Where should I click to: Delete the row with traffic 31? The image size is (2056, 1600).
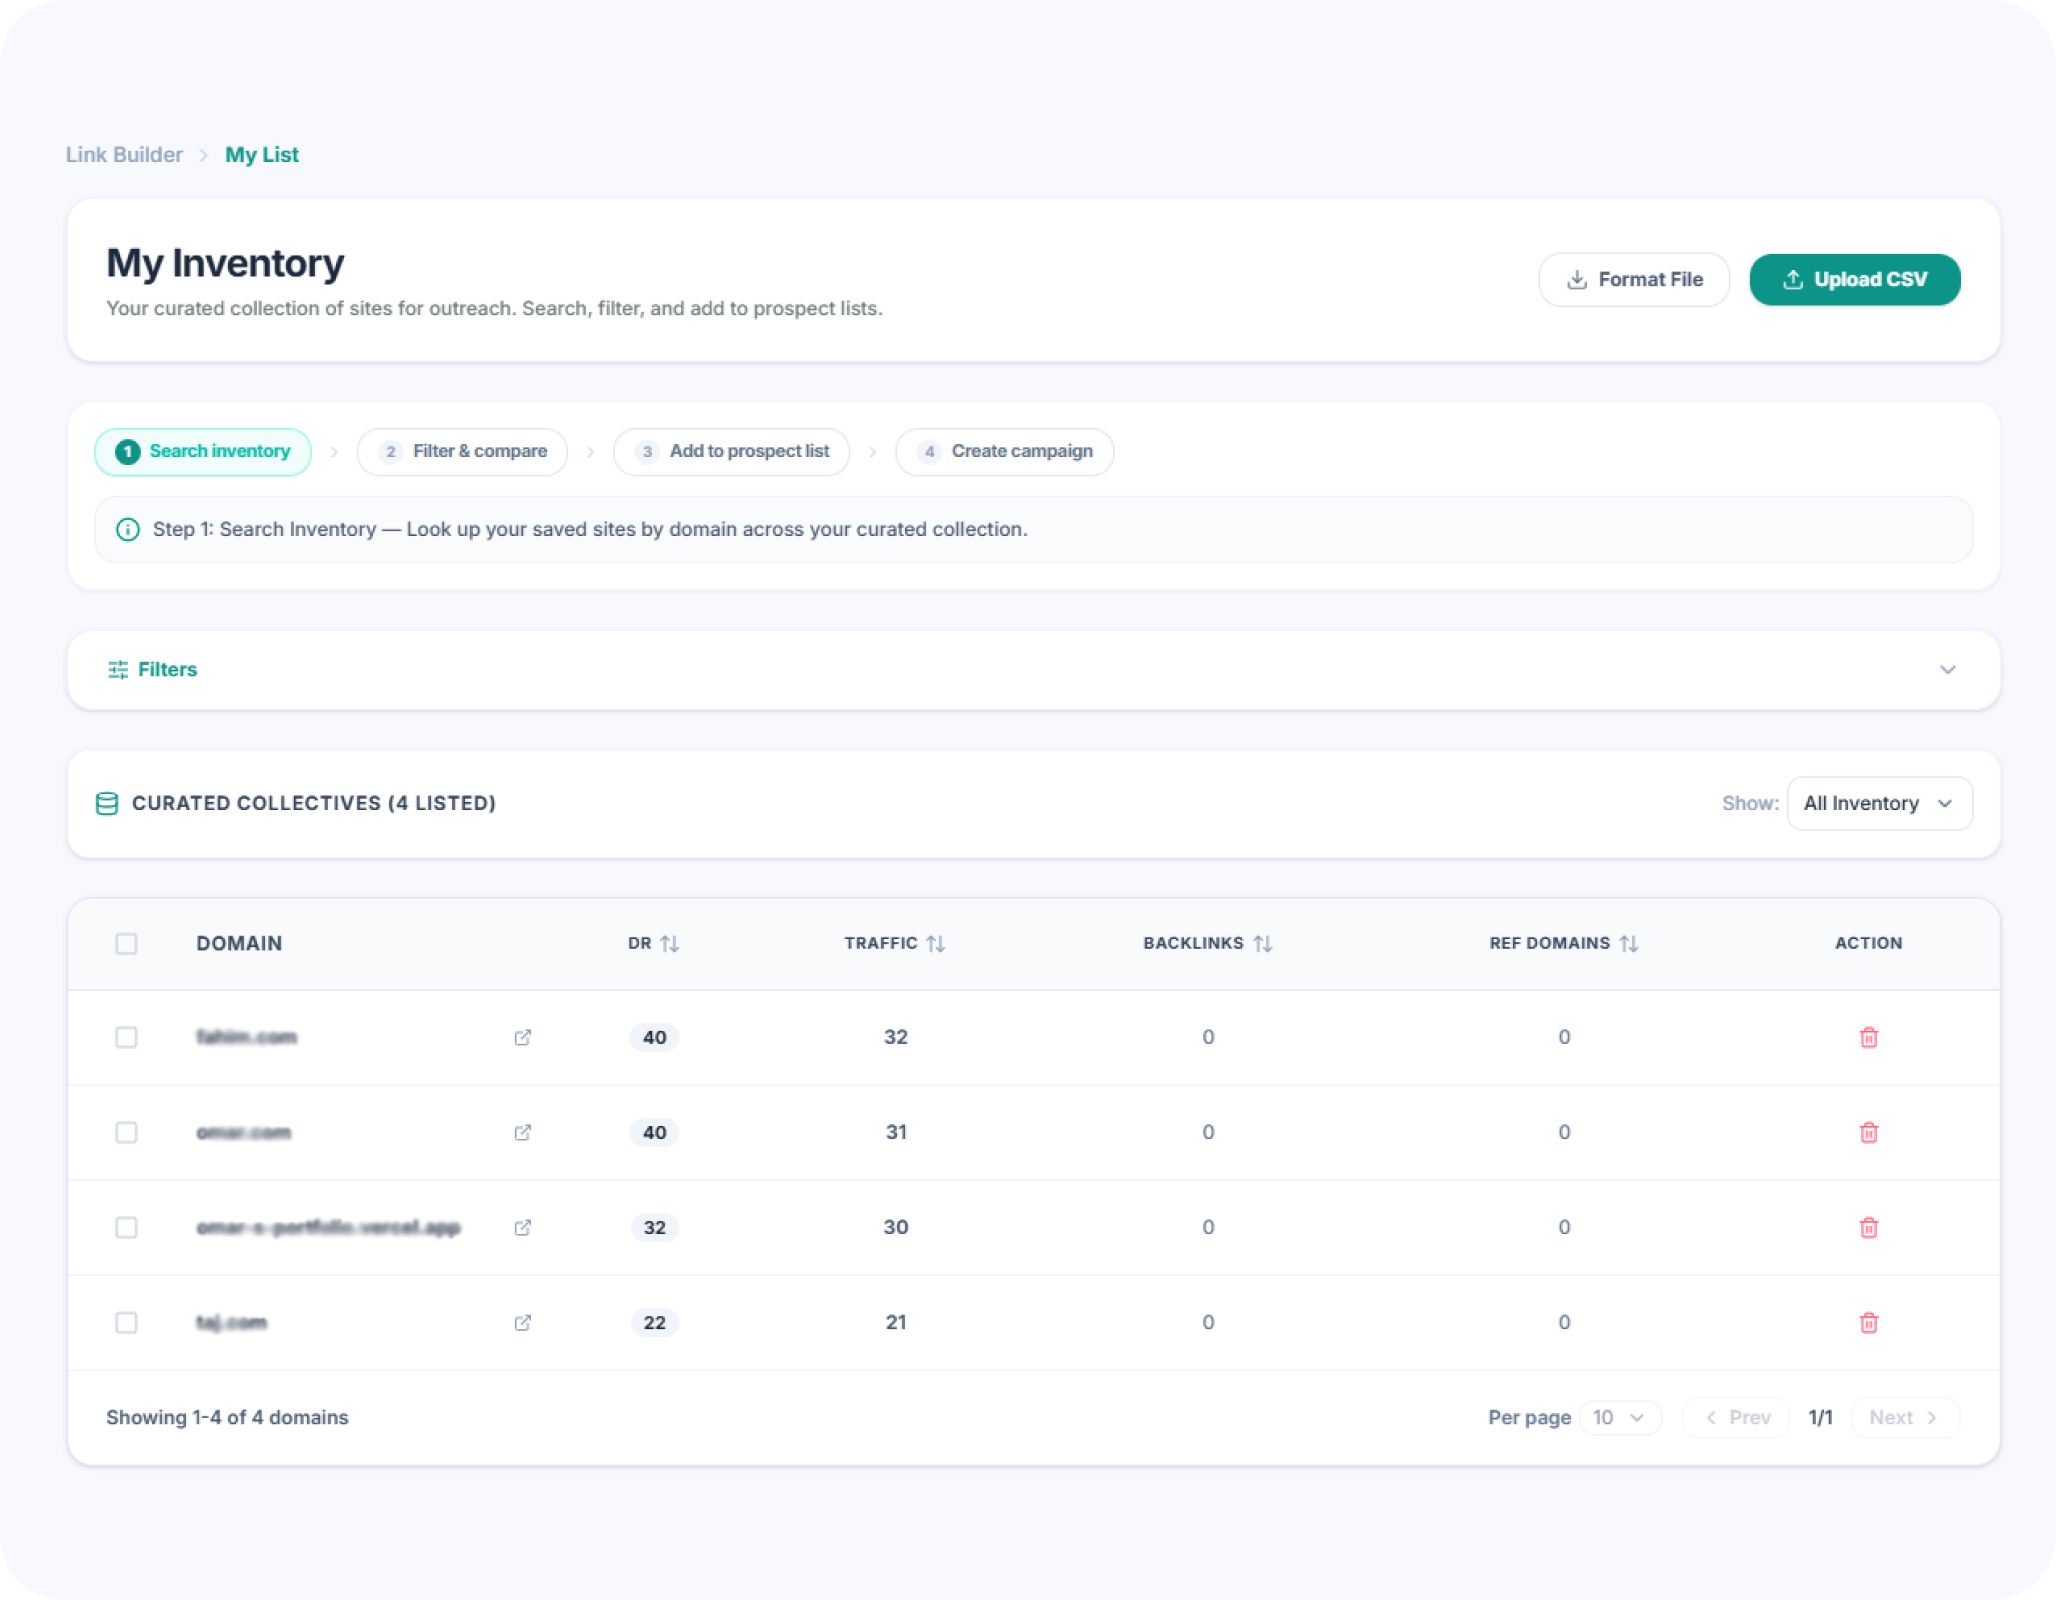(x=1868, y=1132)
